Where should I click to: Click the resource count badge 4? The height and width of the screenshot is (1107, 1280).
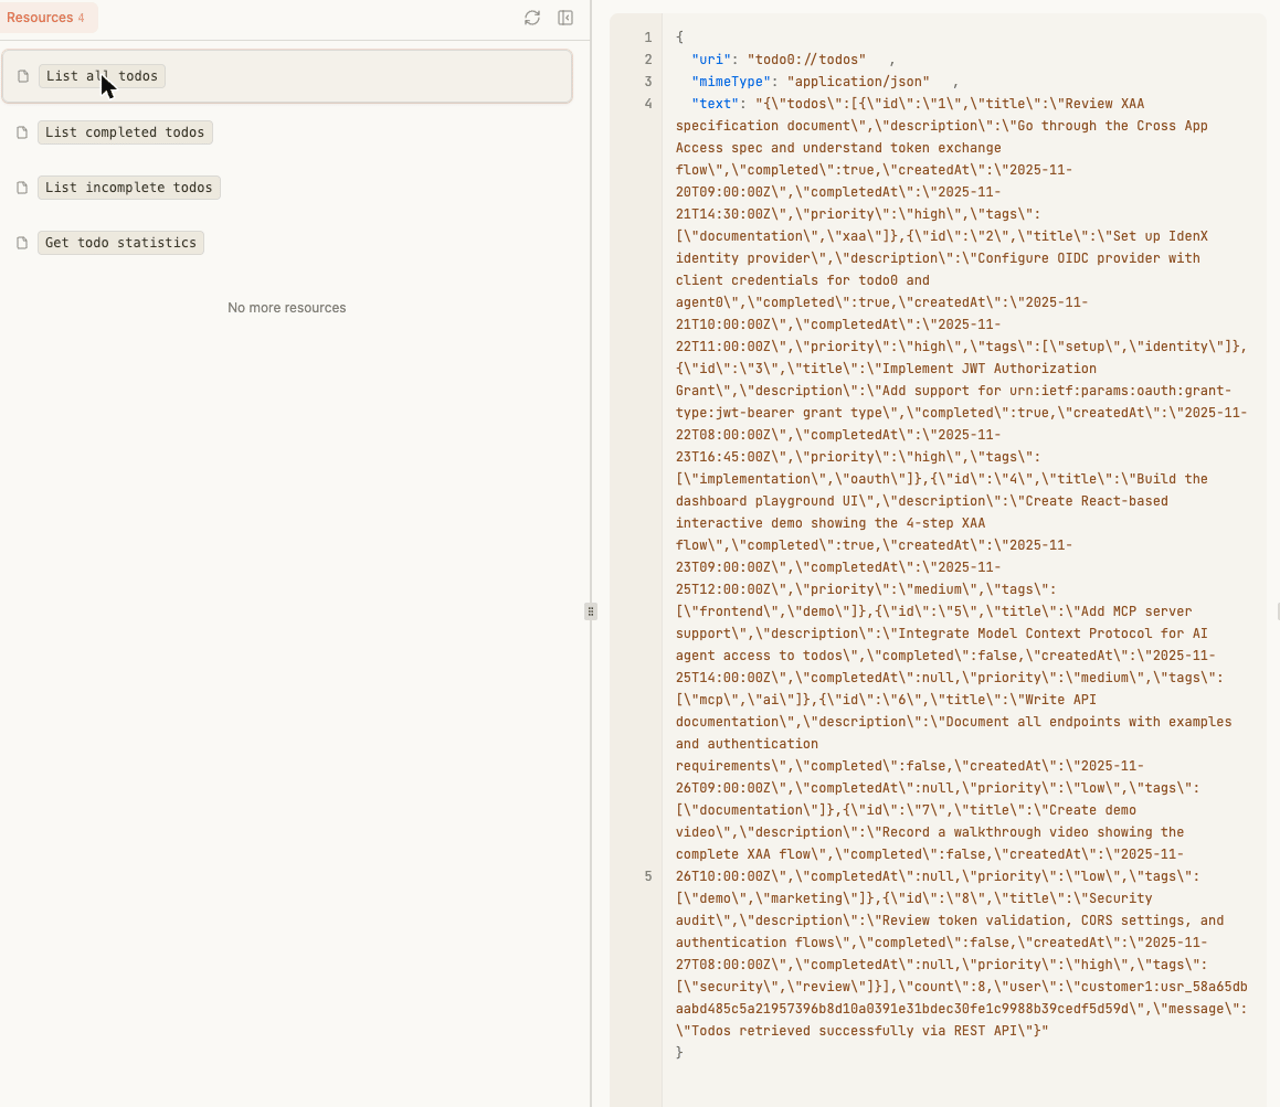[81, 18]
